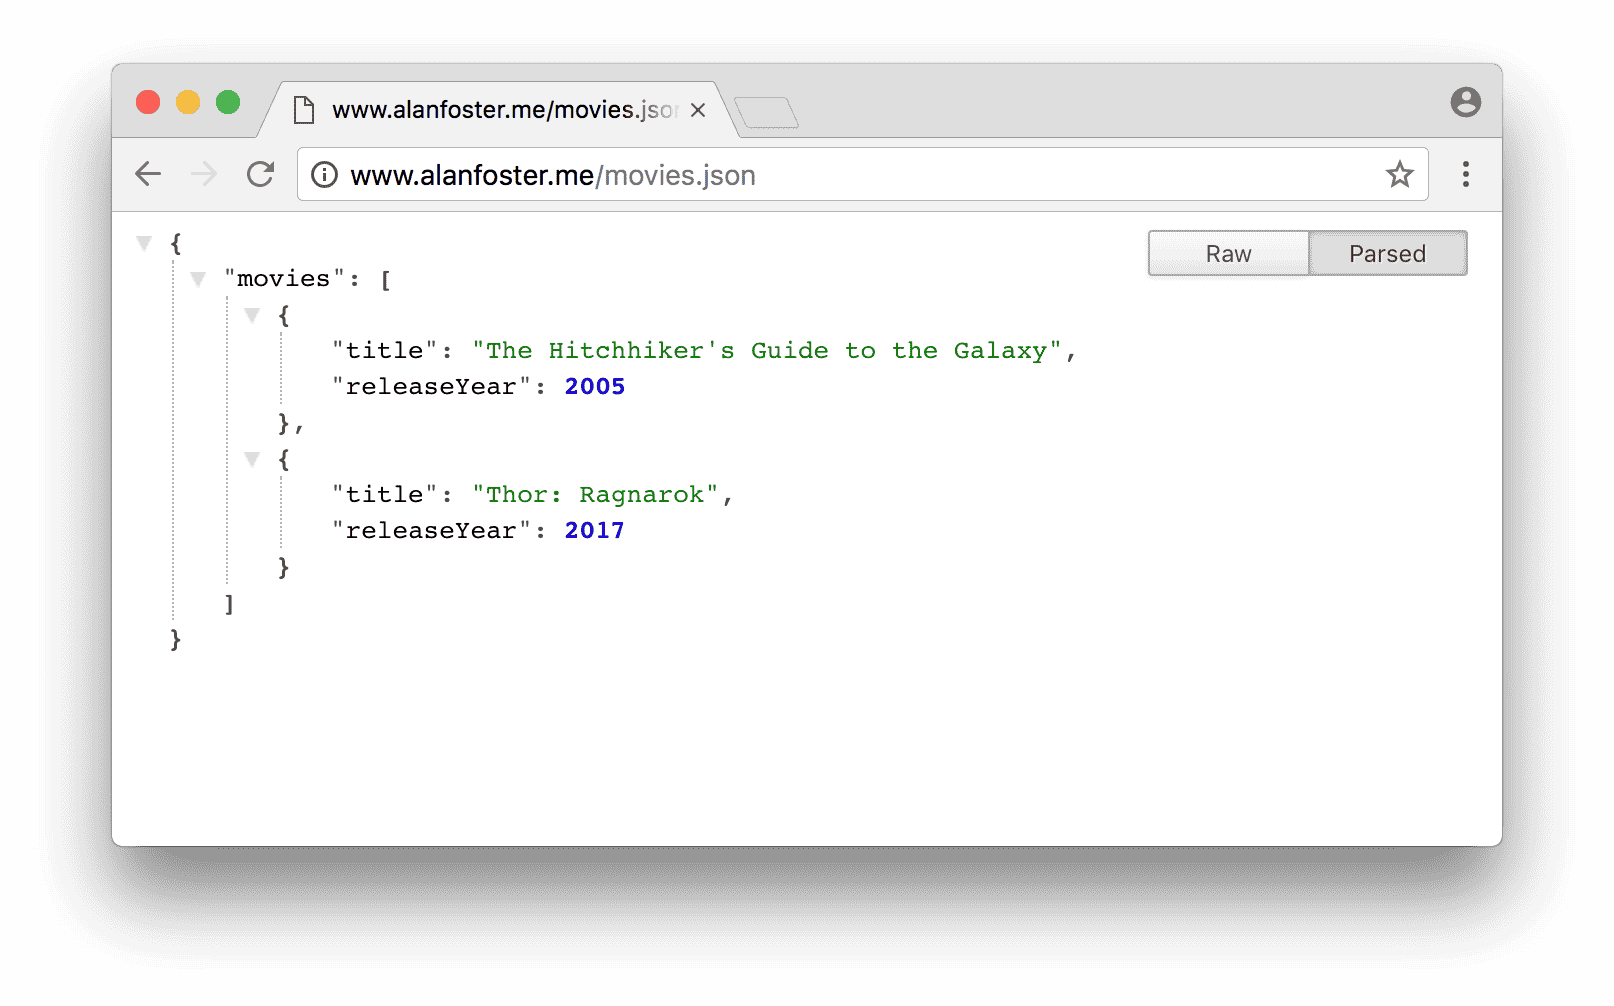Close the movies.json tab
The image size is (1614, 1006).
[698, 110]
